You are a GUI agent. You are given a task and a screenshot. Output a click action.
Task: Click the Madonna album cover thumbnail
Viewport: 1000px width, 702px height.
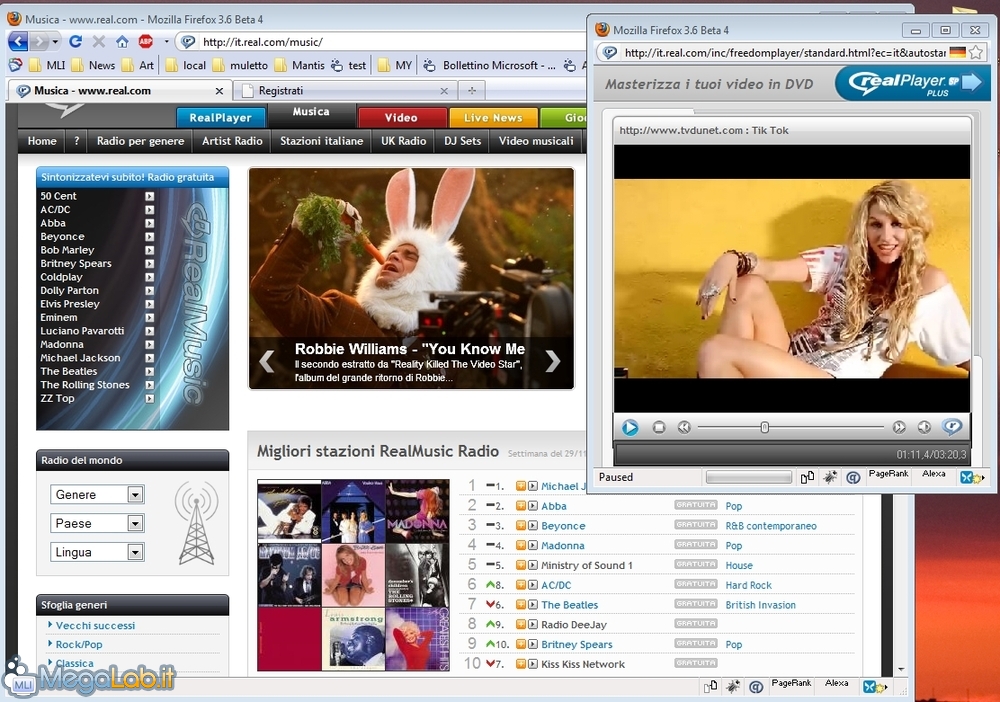pos(417,511)
